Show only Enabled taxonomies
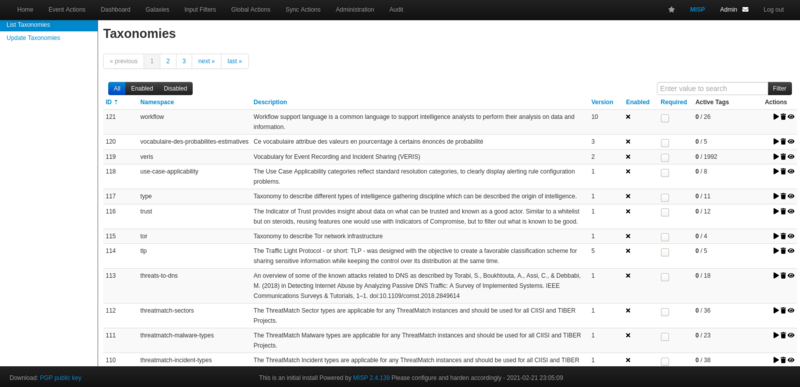 point(142,89)
